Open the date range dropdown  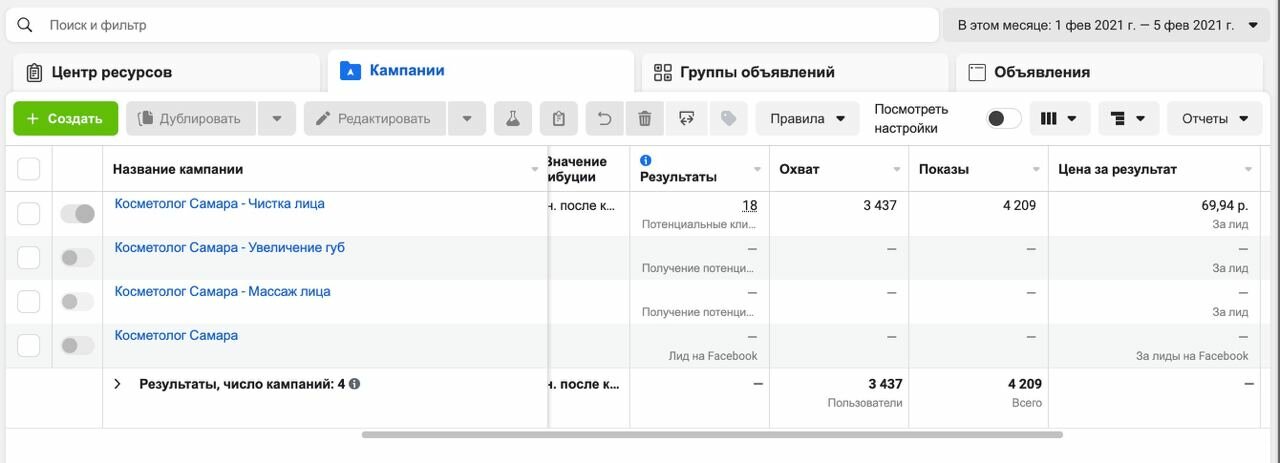[1108, 25]
